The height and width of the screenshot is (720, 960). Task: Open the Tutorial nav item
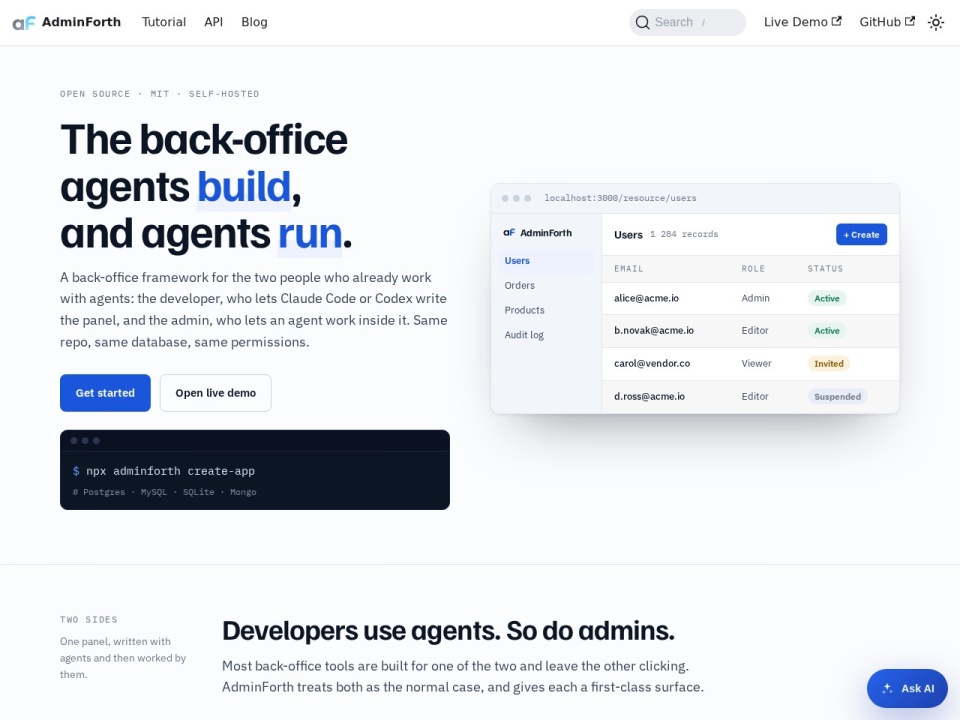coord(163,22)
